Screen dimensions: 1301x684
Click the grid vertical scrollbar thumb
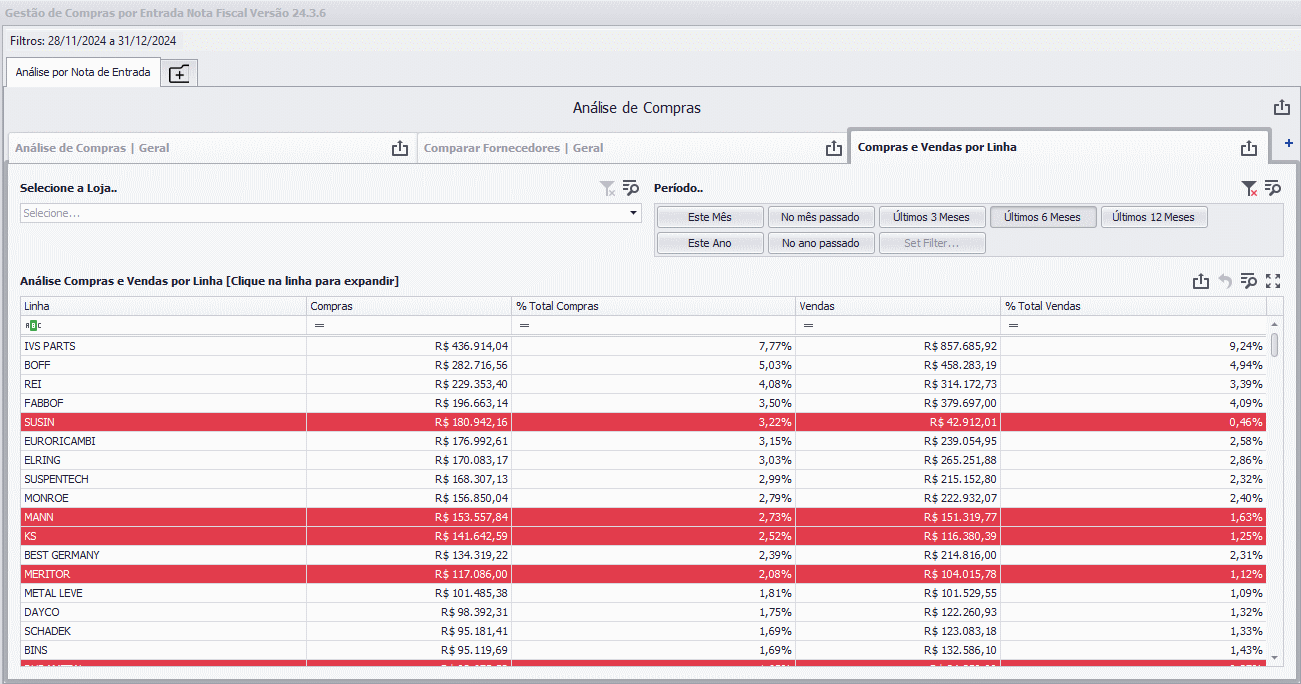(1274, 345)
